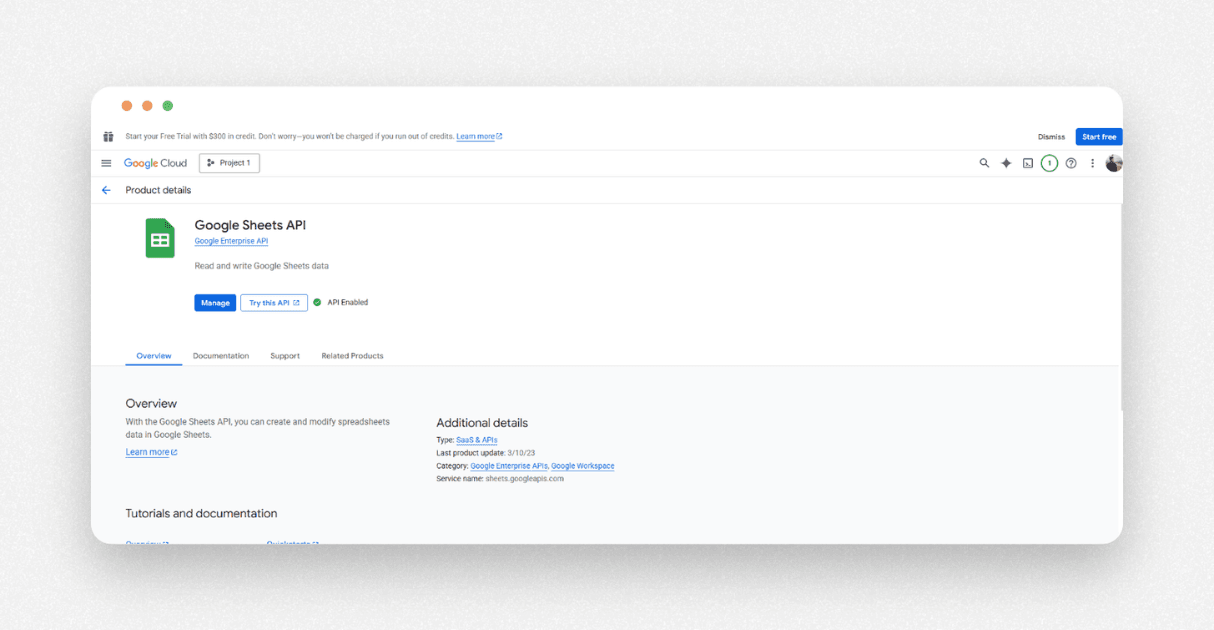Activate the Cloud Shell terminal icon

point(1027,163)
